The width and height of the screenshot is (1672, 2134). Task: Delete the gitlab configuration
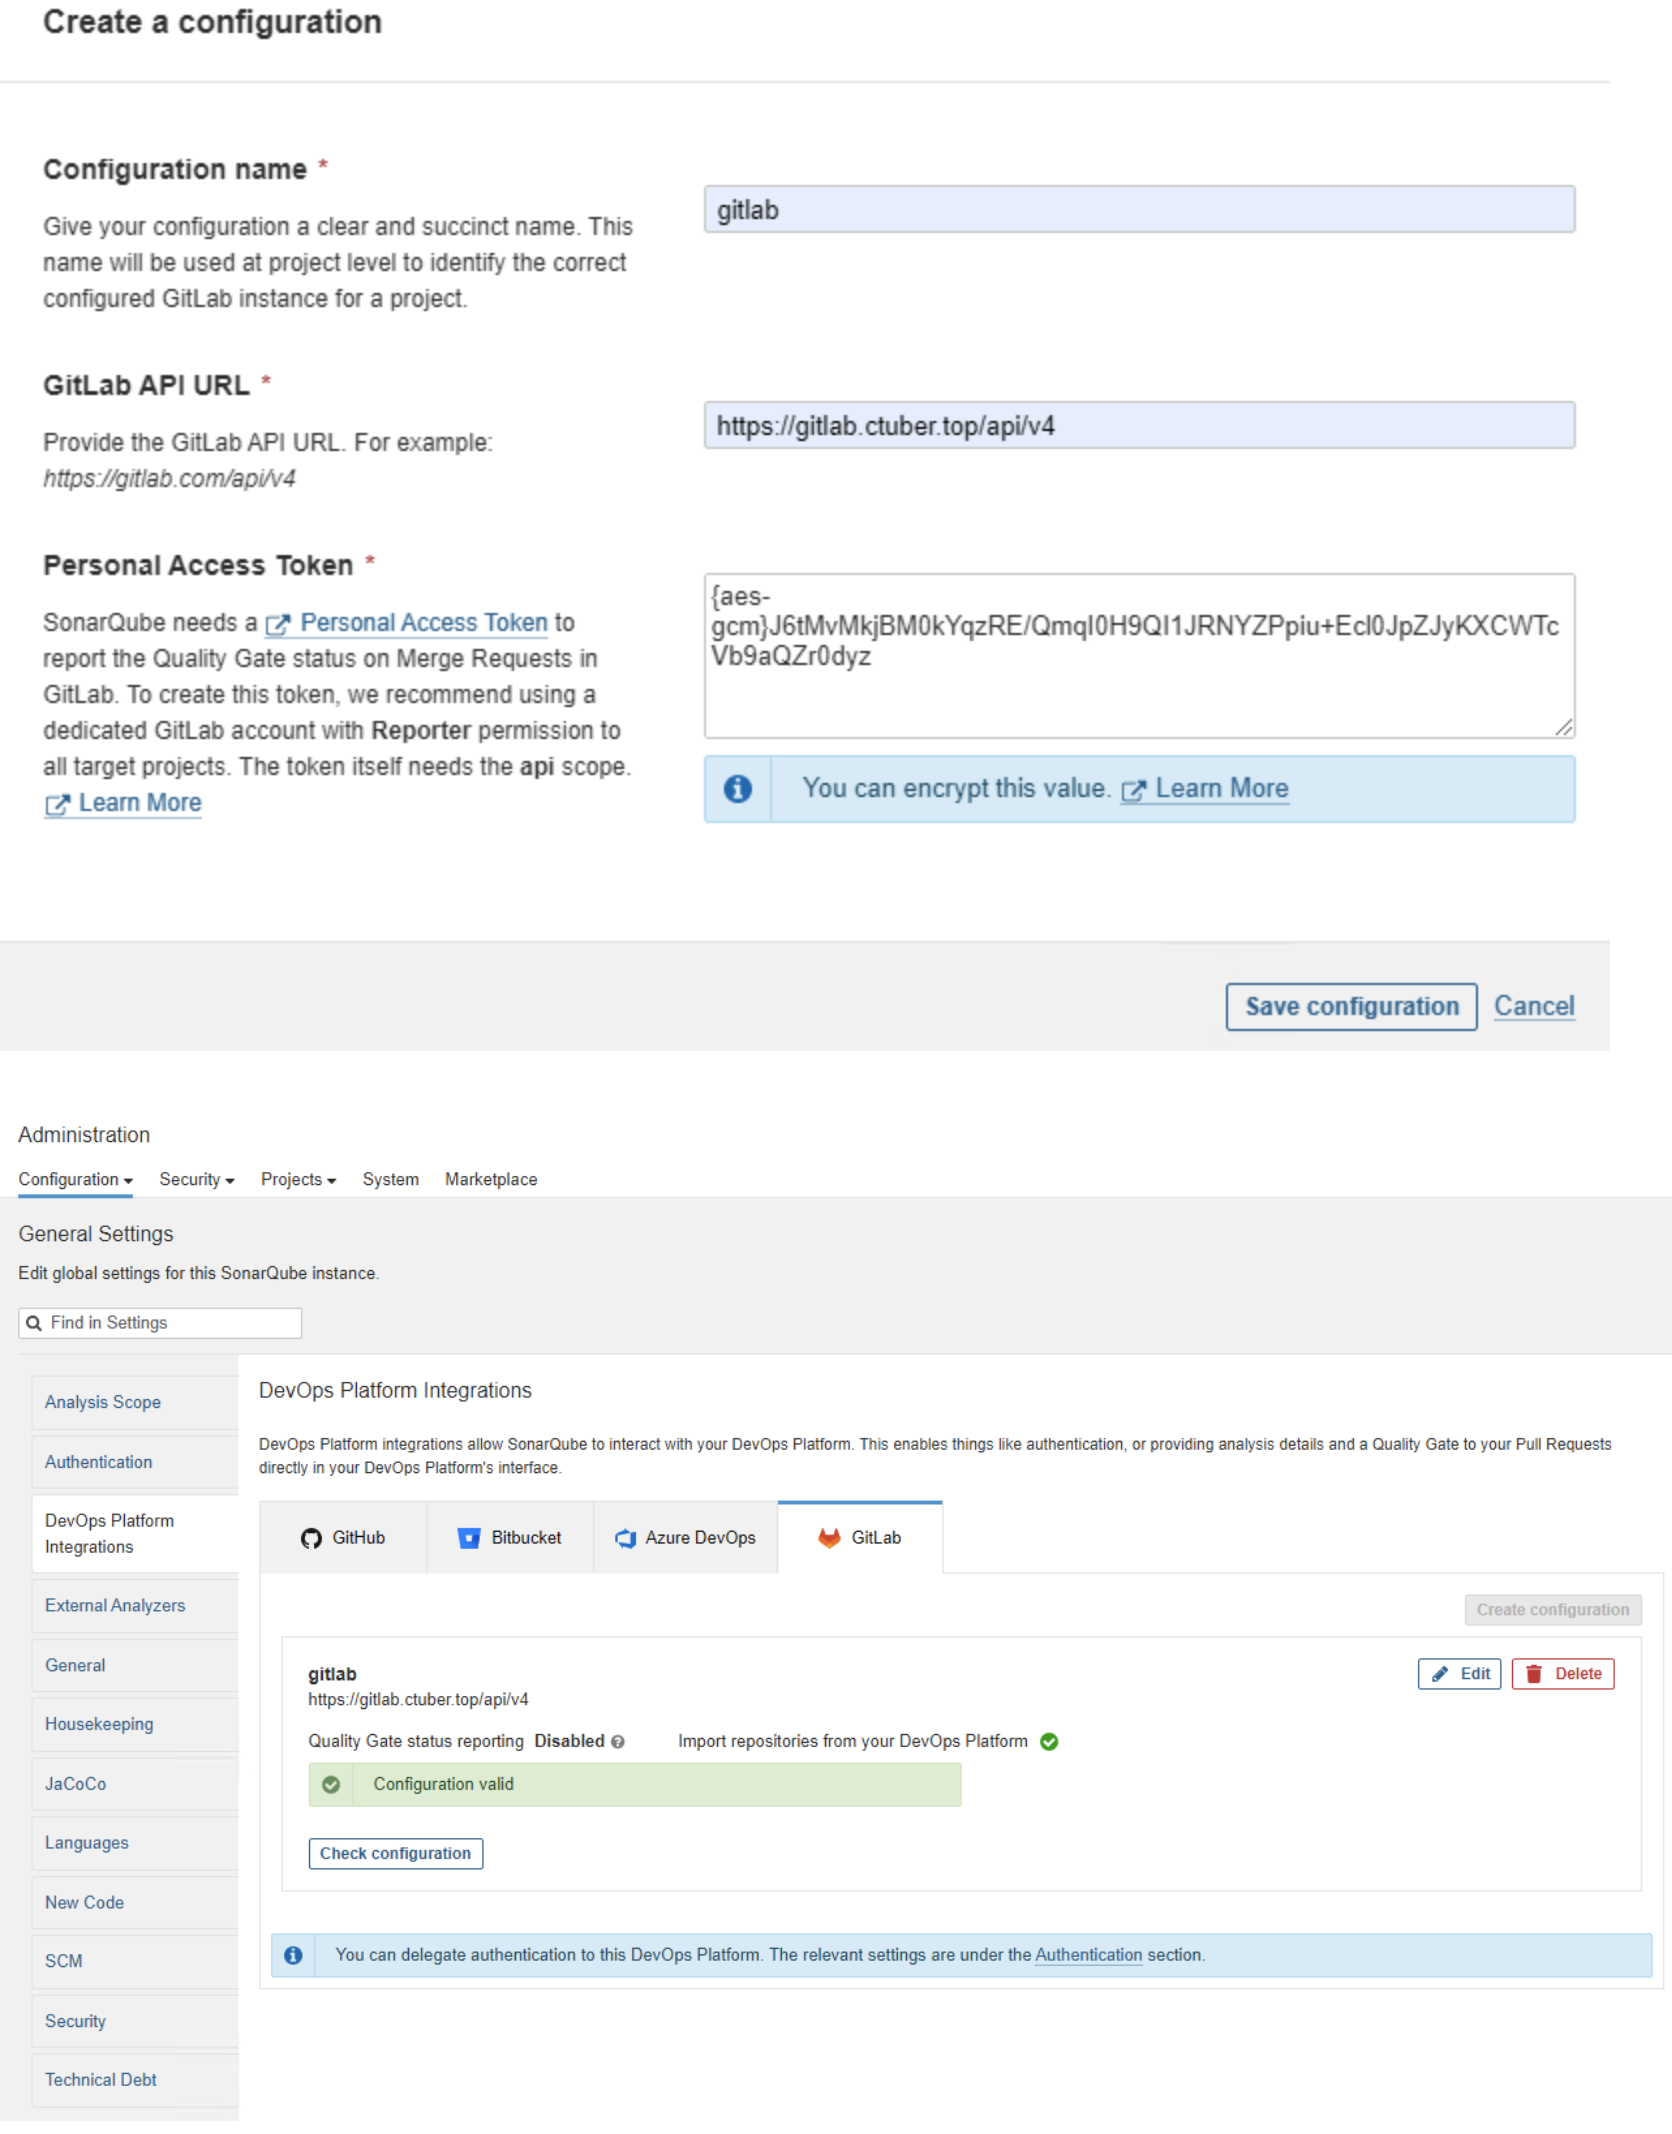click(x=1562, y=1674)
